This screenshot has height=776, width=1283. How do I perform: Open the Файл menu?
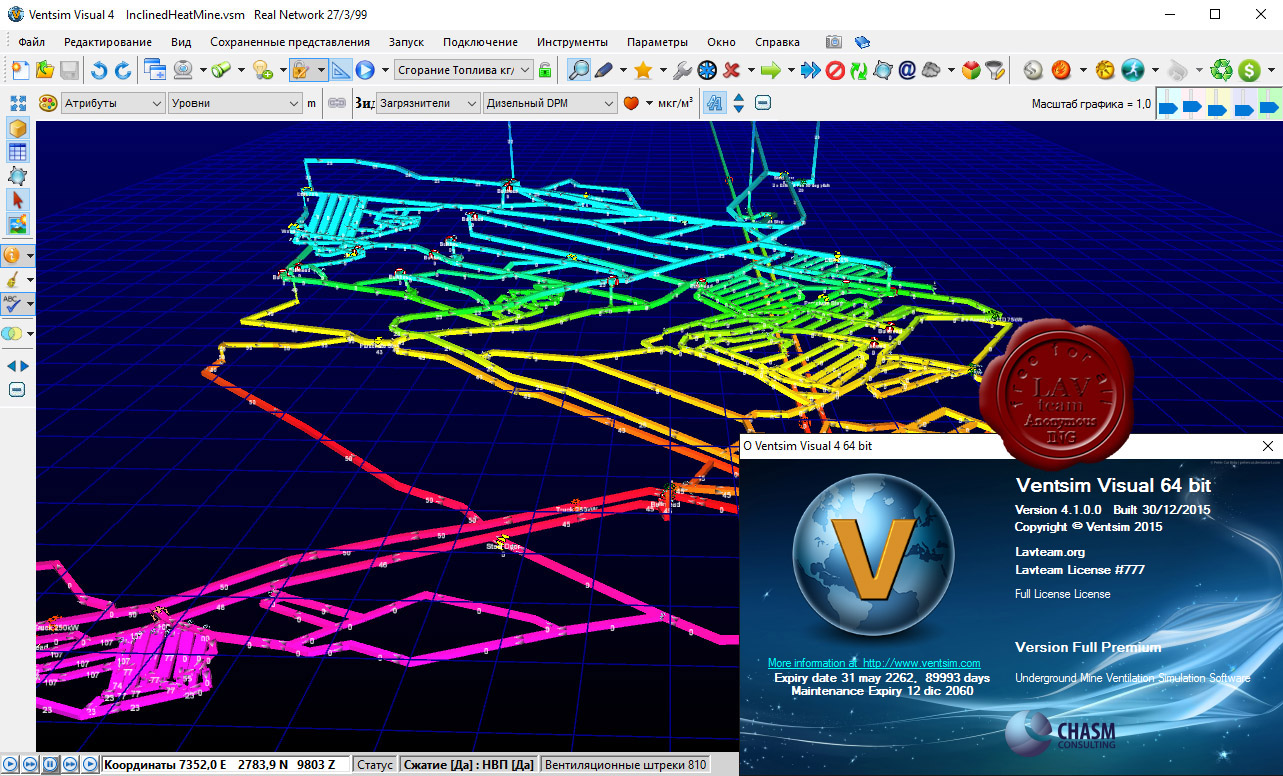[x=31, y=42]
